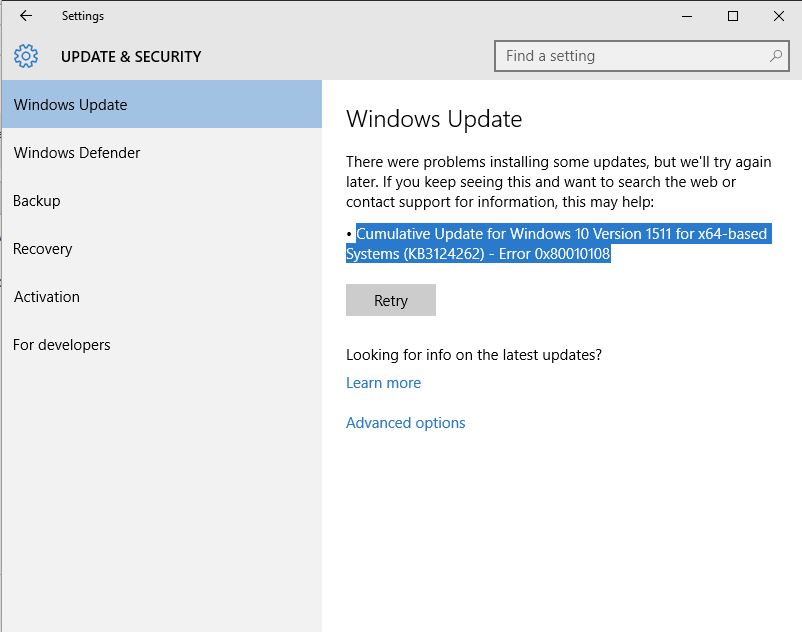Go back with the arrow icon
The width and height of the screenshot is (802, 632).
26,16
